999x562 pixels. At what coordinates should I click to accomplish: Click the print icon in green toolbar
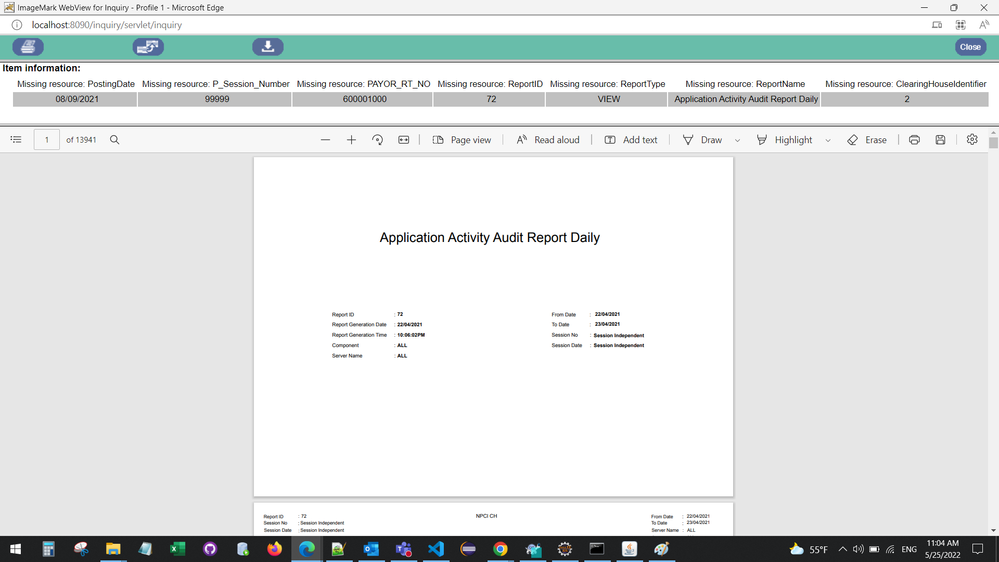28,47
